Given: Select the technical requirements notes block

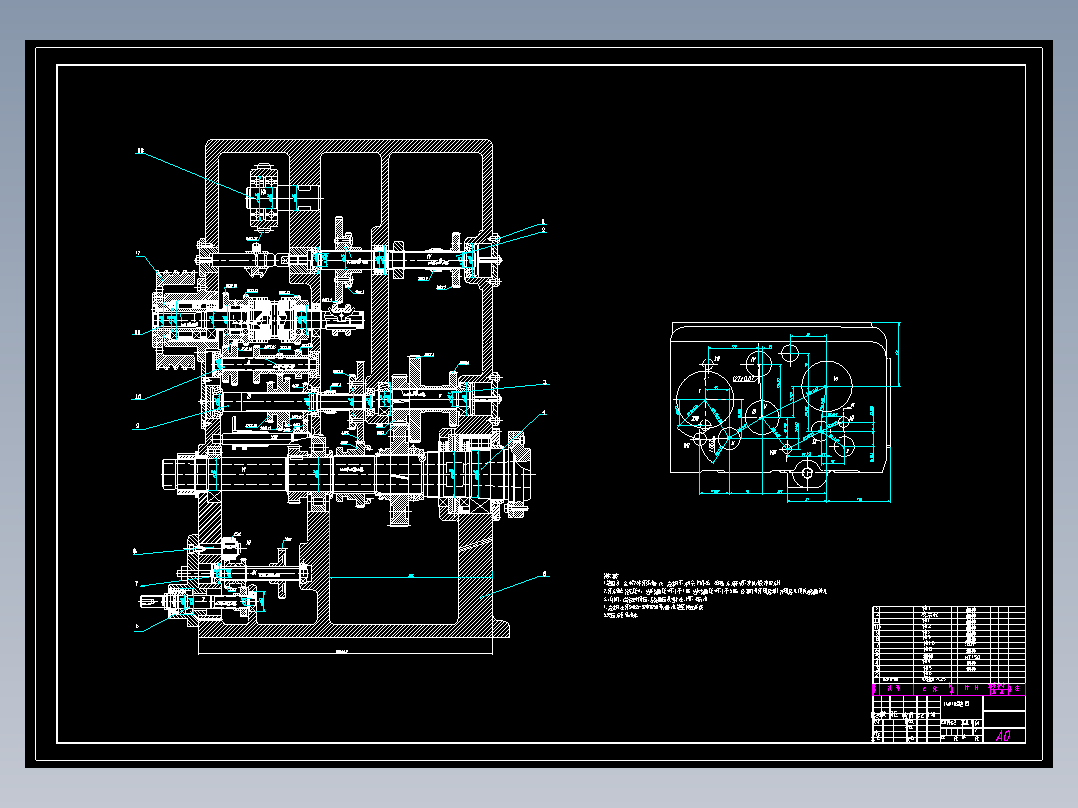Looking at the screenshot, I should 715,596.
